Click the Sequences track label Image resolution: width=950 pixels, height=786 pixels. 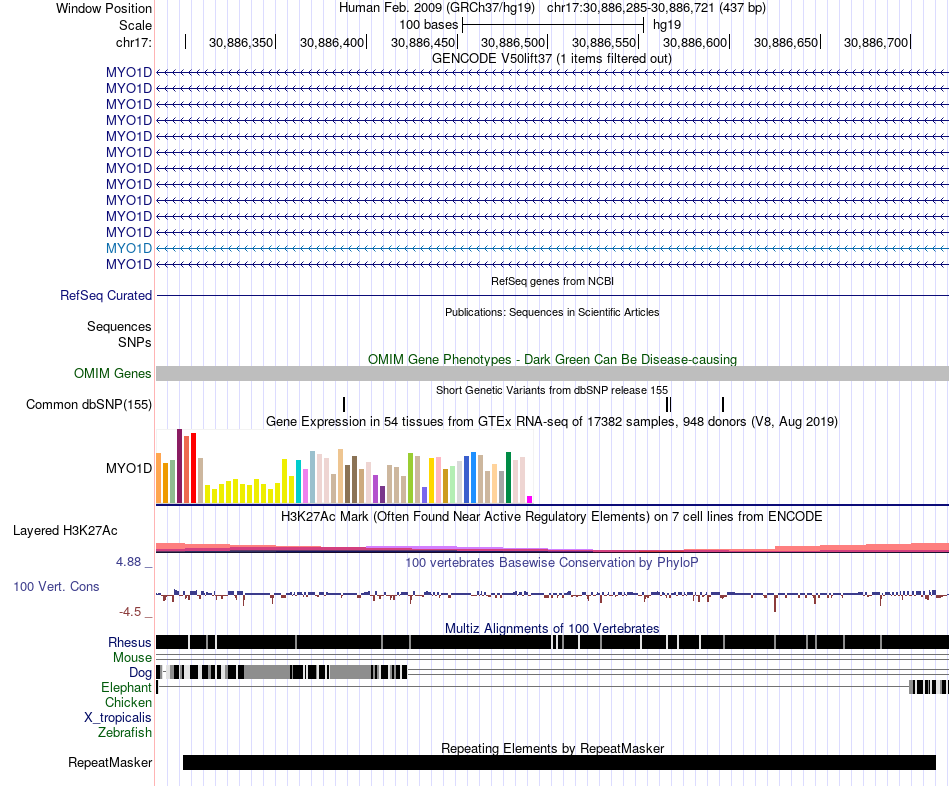(119, 327)
